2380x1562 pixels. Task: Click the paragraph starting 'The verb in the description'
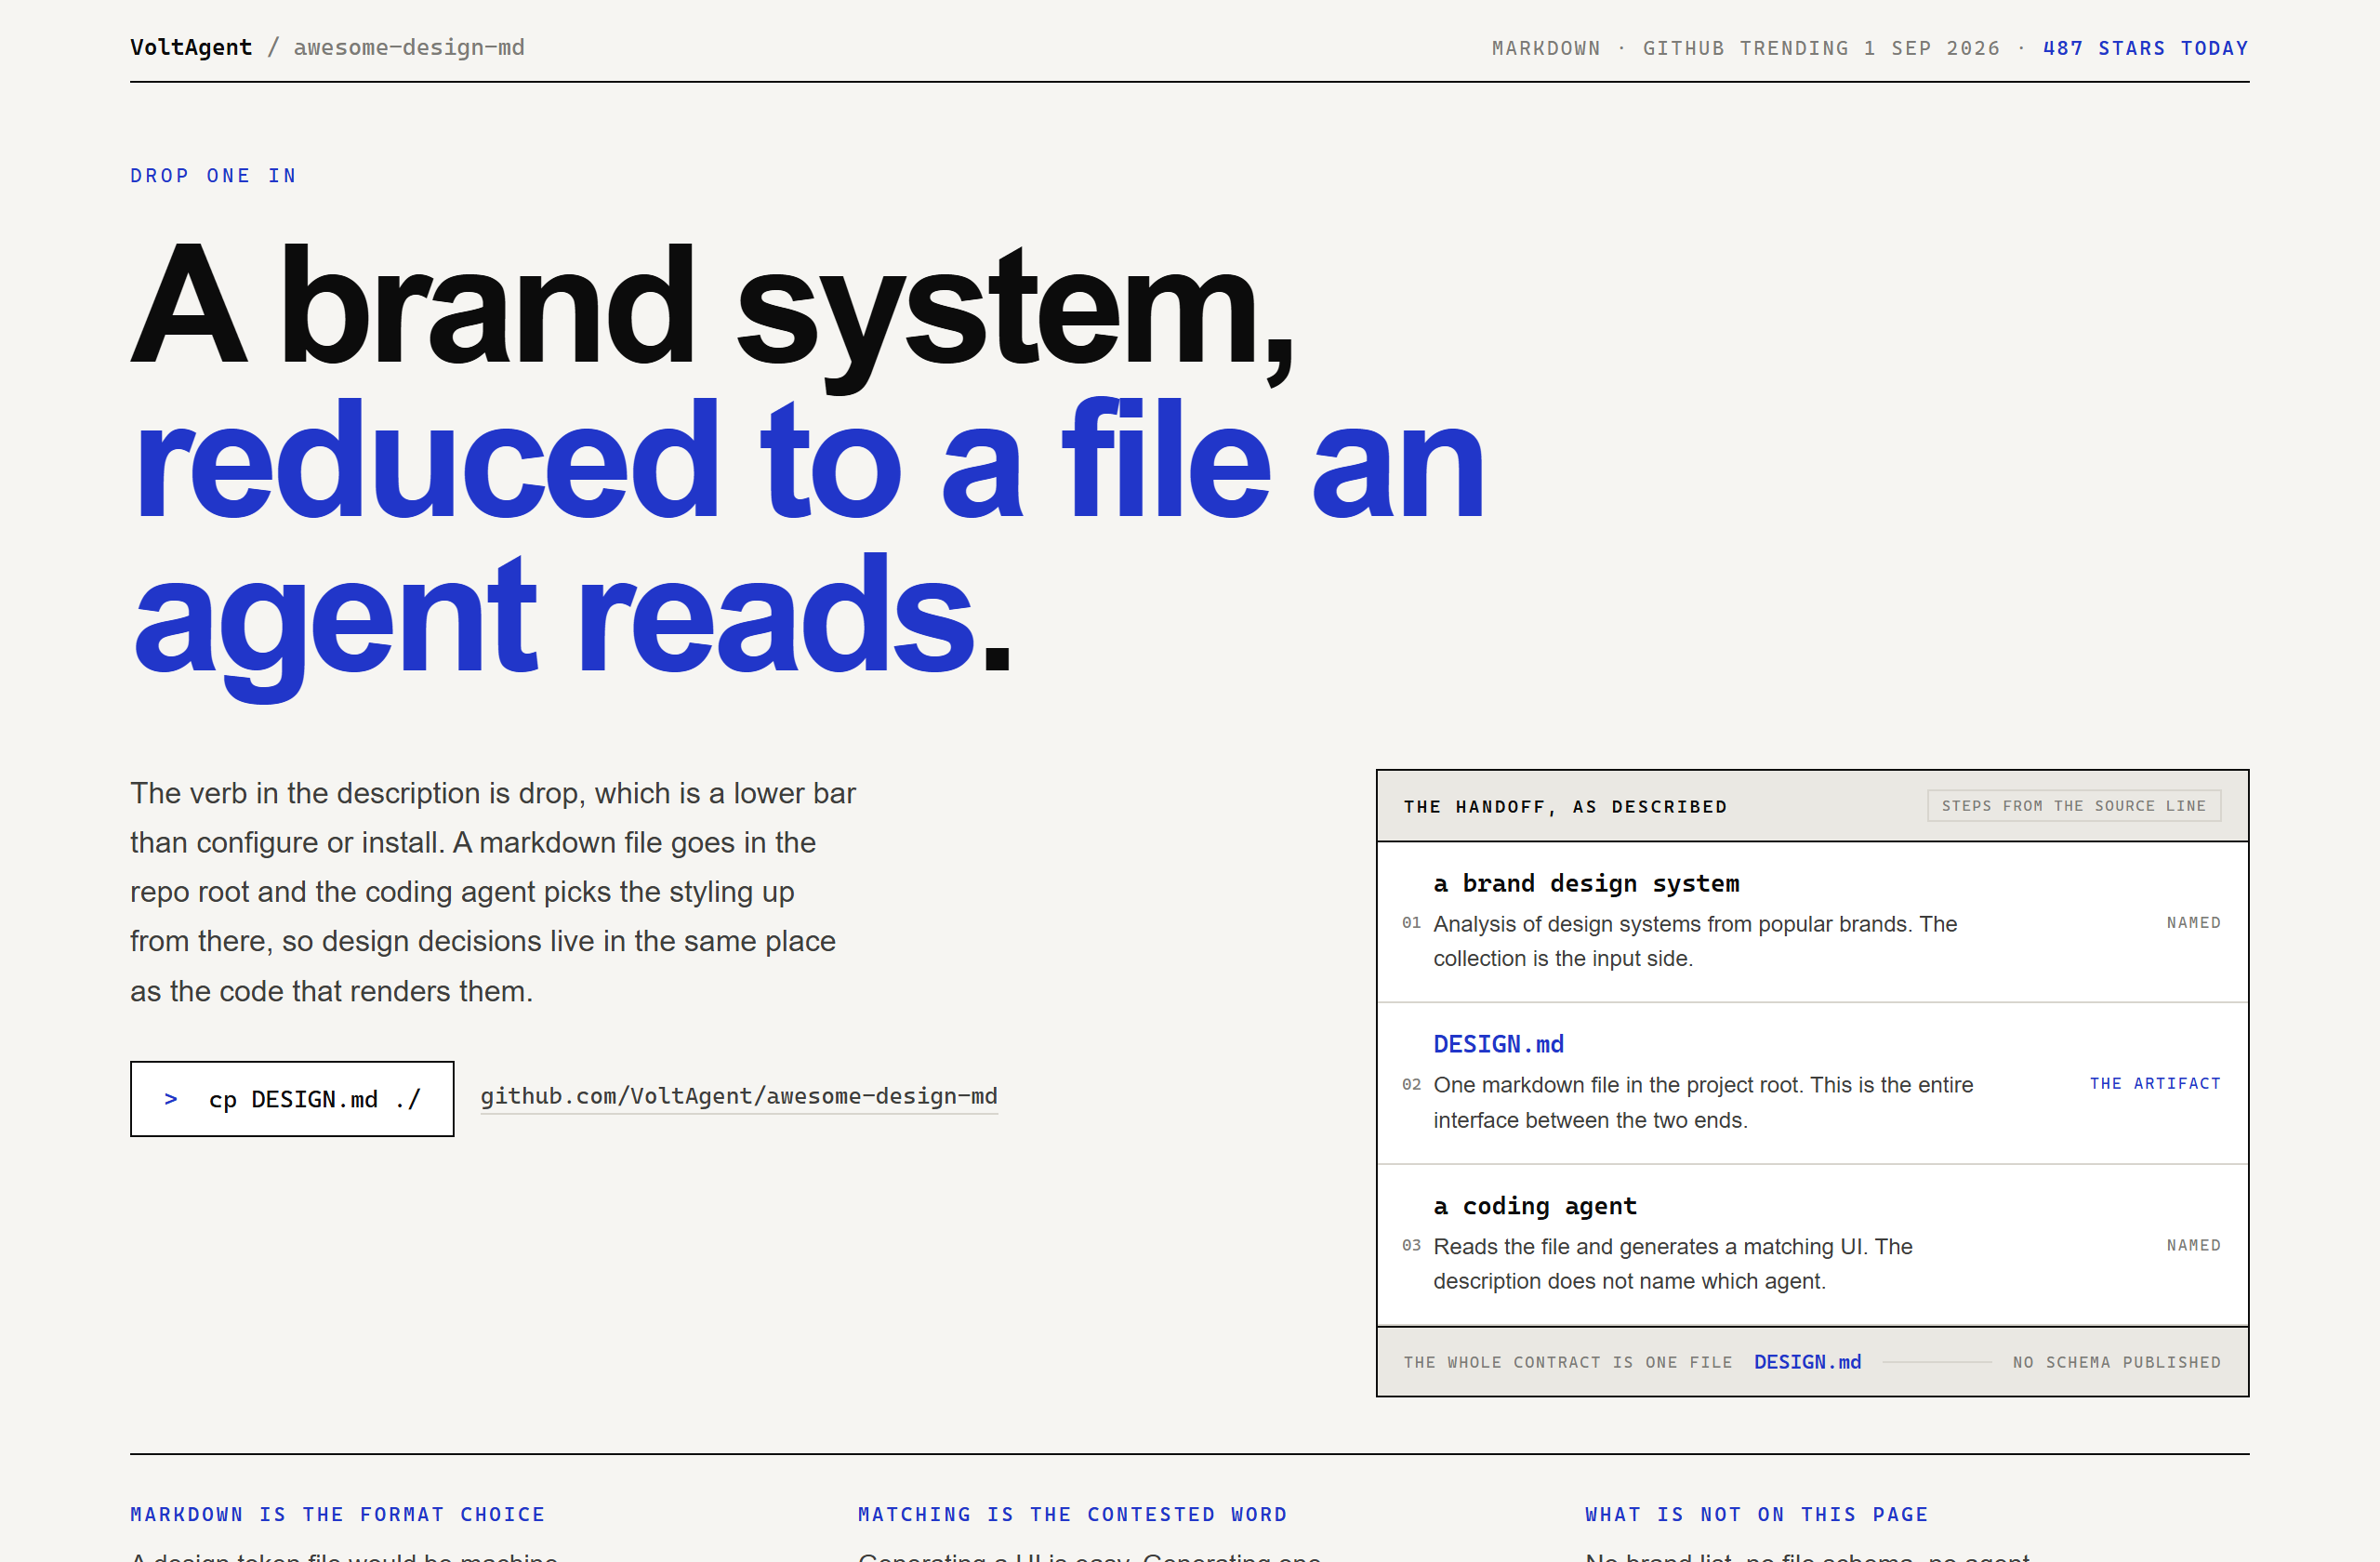[493, 892]
